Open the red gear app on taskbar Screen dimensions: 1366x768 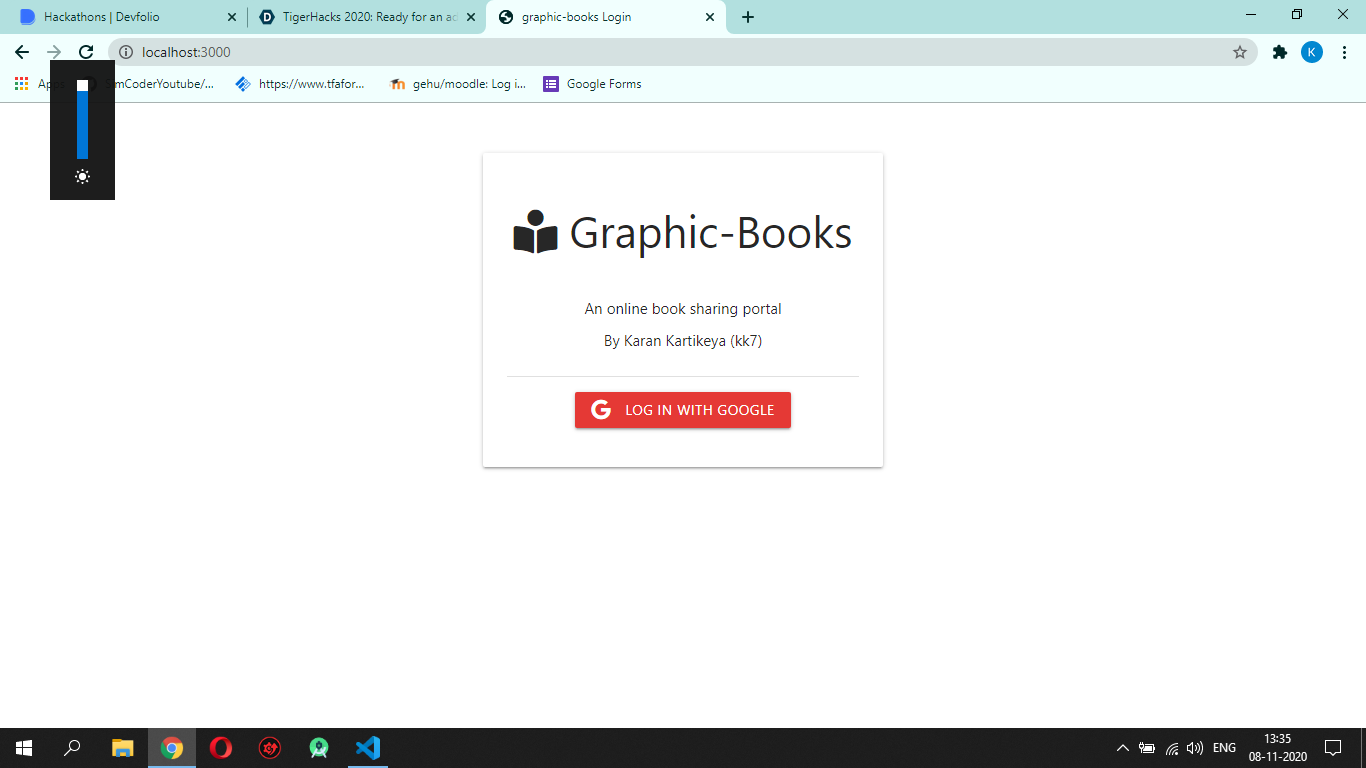[x=270, y=748]
